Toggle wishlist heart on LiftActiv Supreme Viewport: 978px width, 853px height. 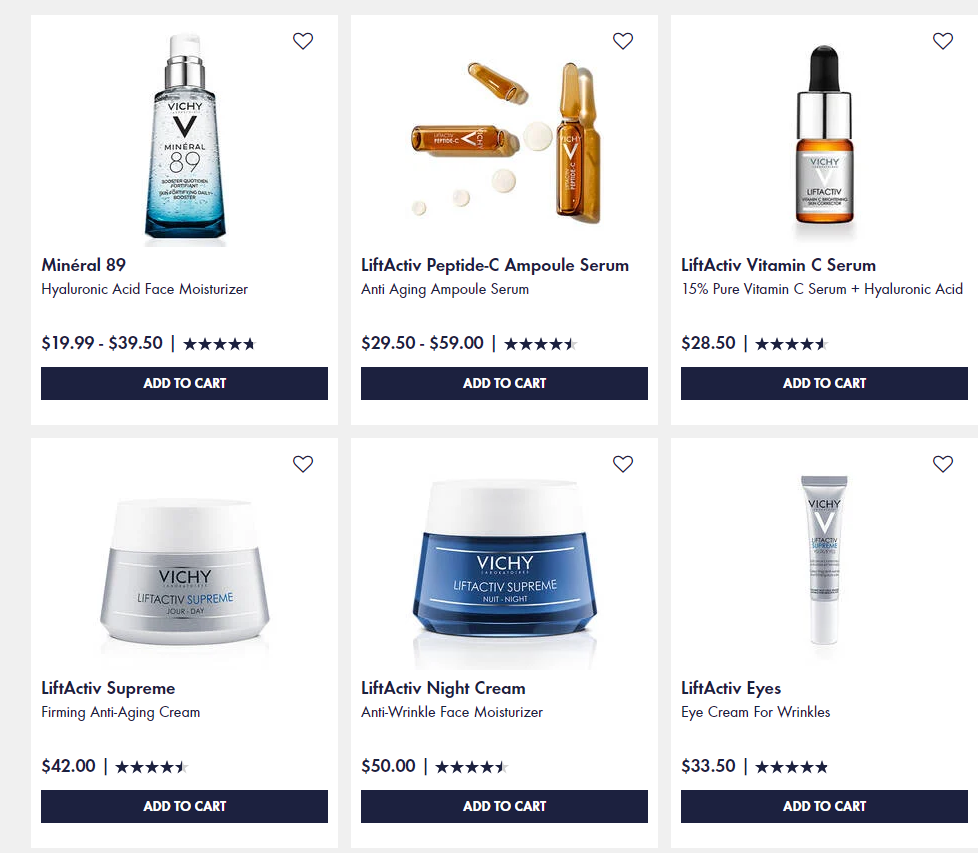[303, 464]
